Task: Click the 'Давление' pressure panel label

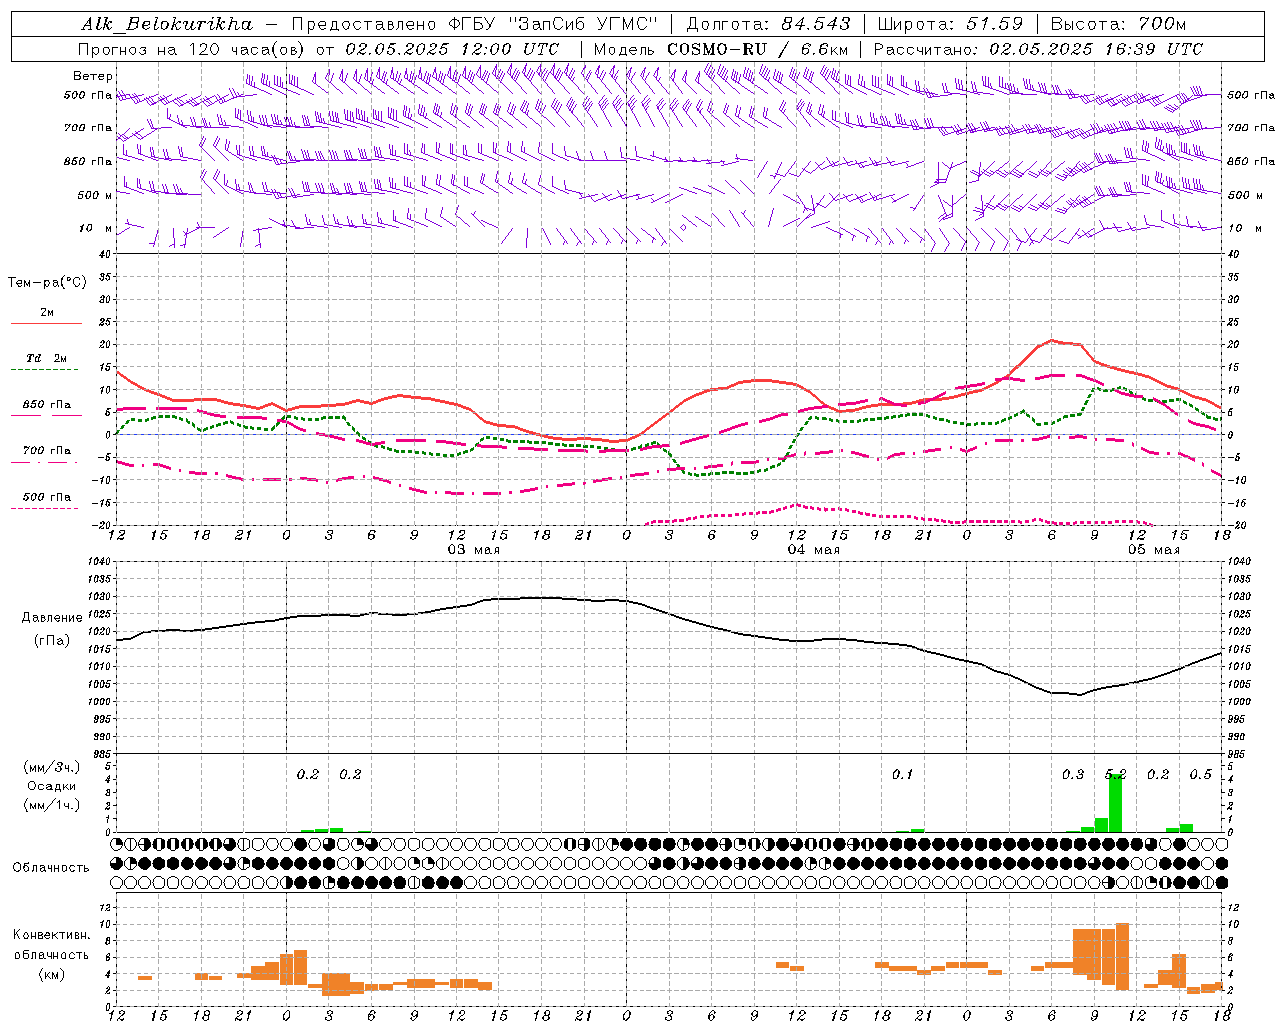Action: 52,618
